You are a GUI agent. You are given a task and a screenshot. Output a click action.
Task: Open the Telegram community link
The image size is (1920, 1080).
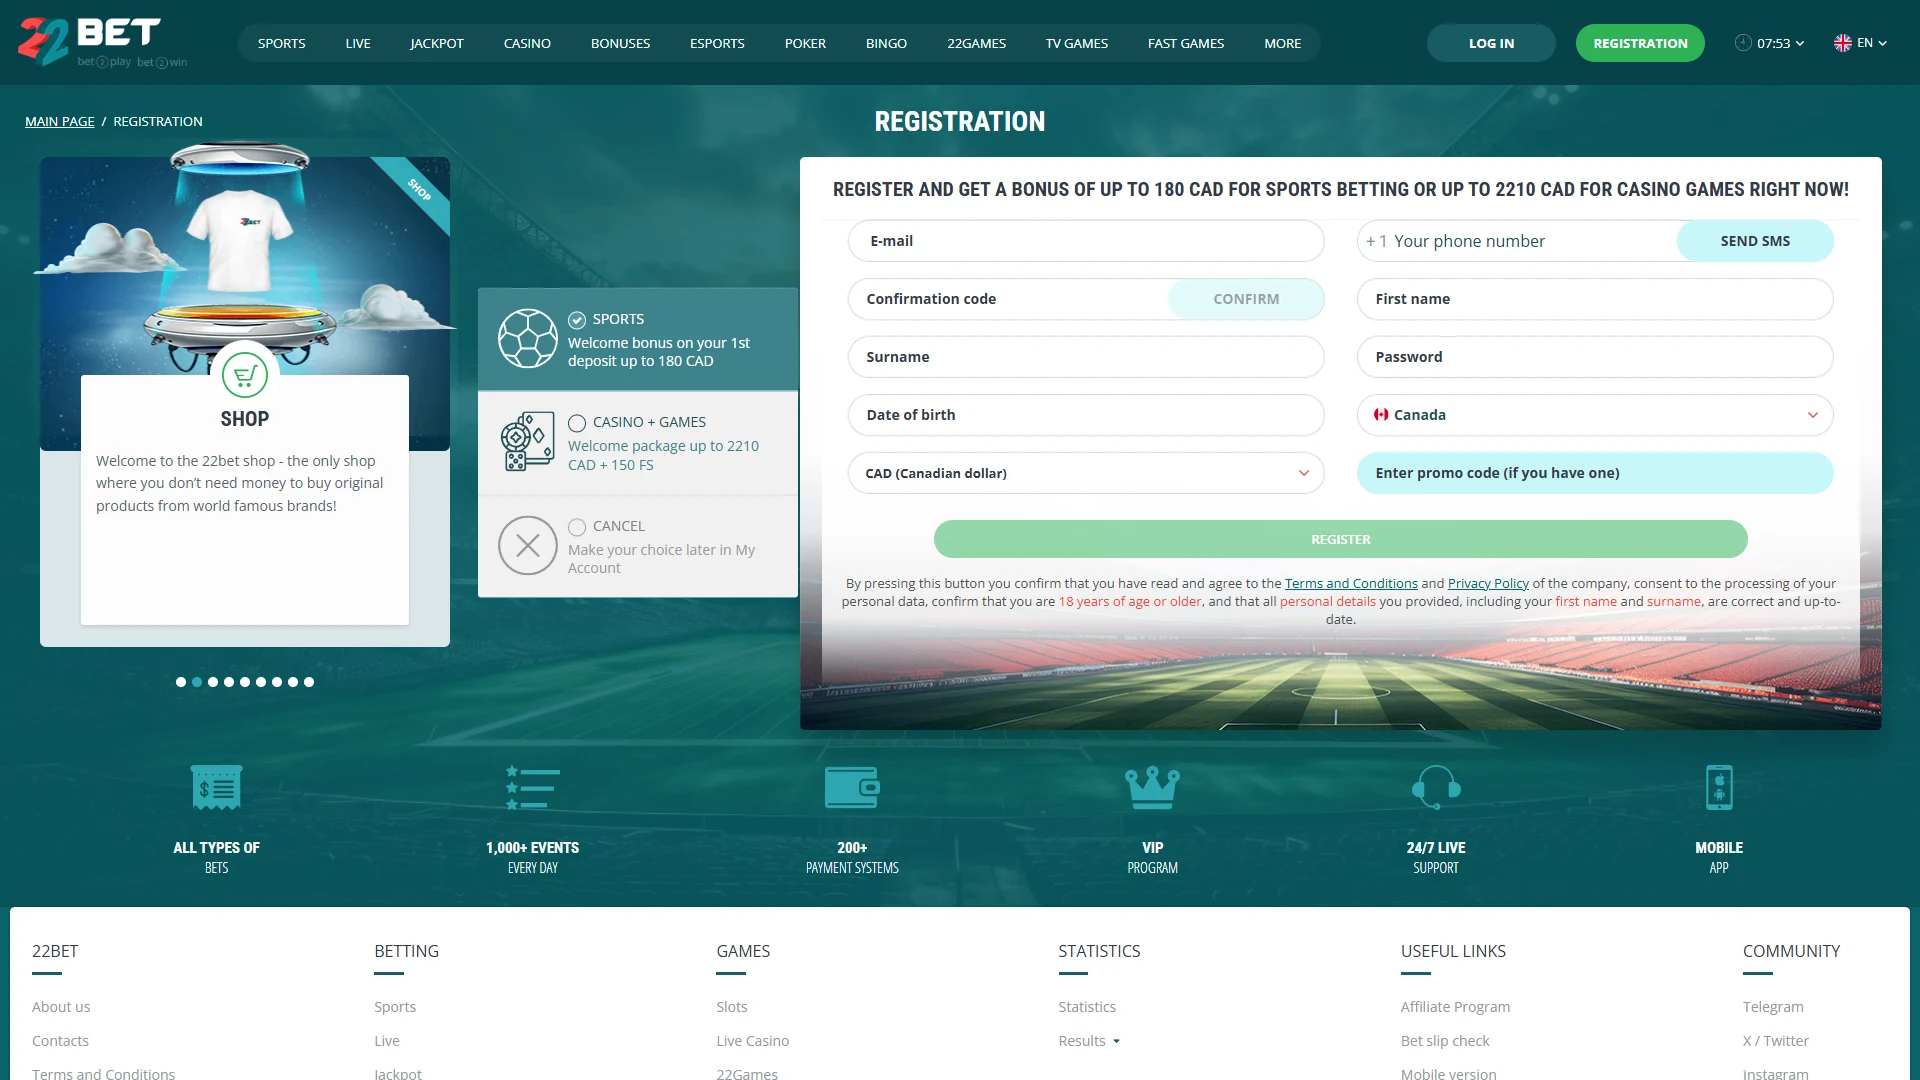1773,1007
